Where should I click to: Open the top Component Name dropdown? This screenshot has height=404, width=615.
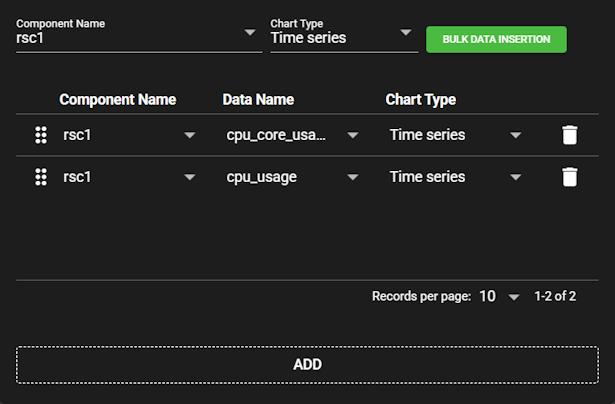250,33
